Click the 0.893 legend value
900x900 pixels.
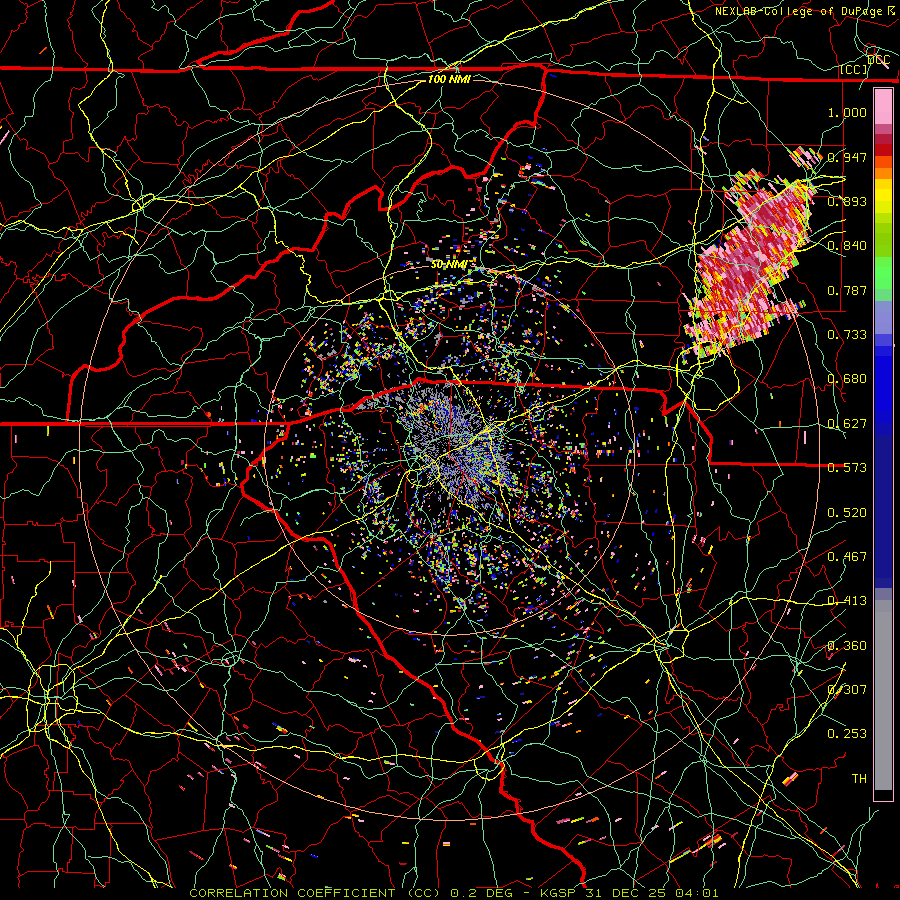847,201
